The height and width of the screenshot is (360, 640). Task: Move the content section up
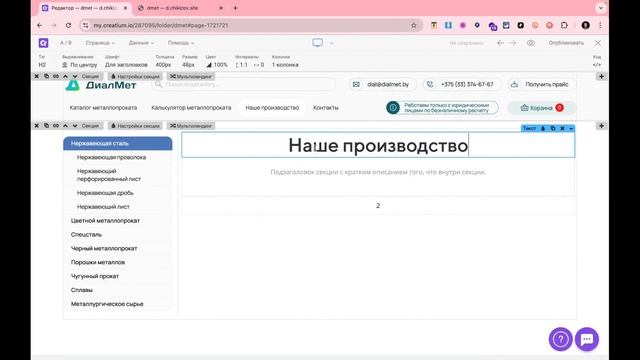(x=65, y=126)
